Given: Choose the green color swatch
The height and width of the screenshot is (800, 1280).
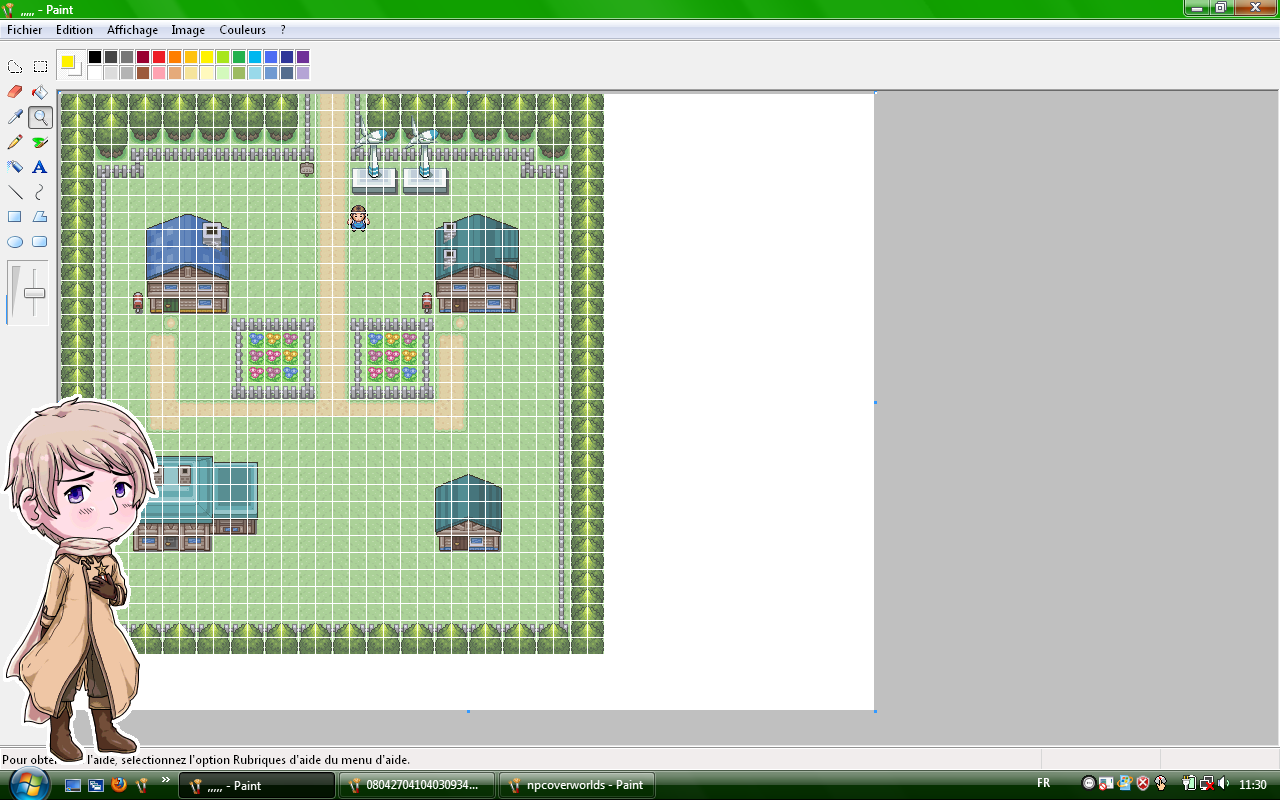Looking at the screenshot, I should [x=239, y=57].
